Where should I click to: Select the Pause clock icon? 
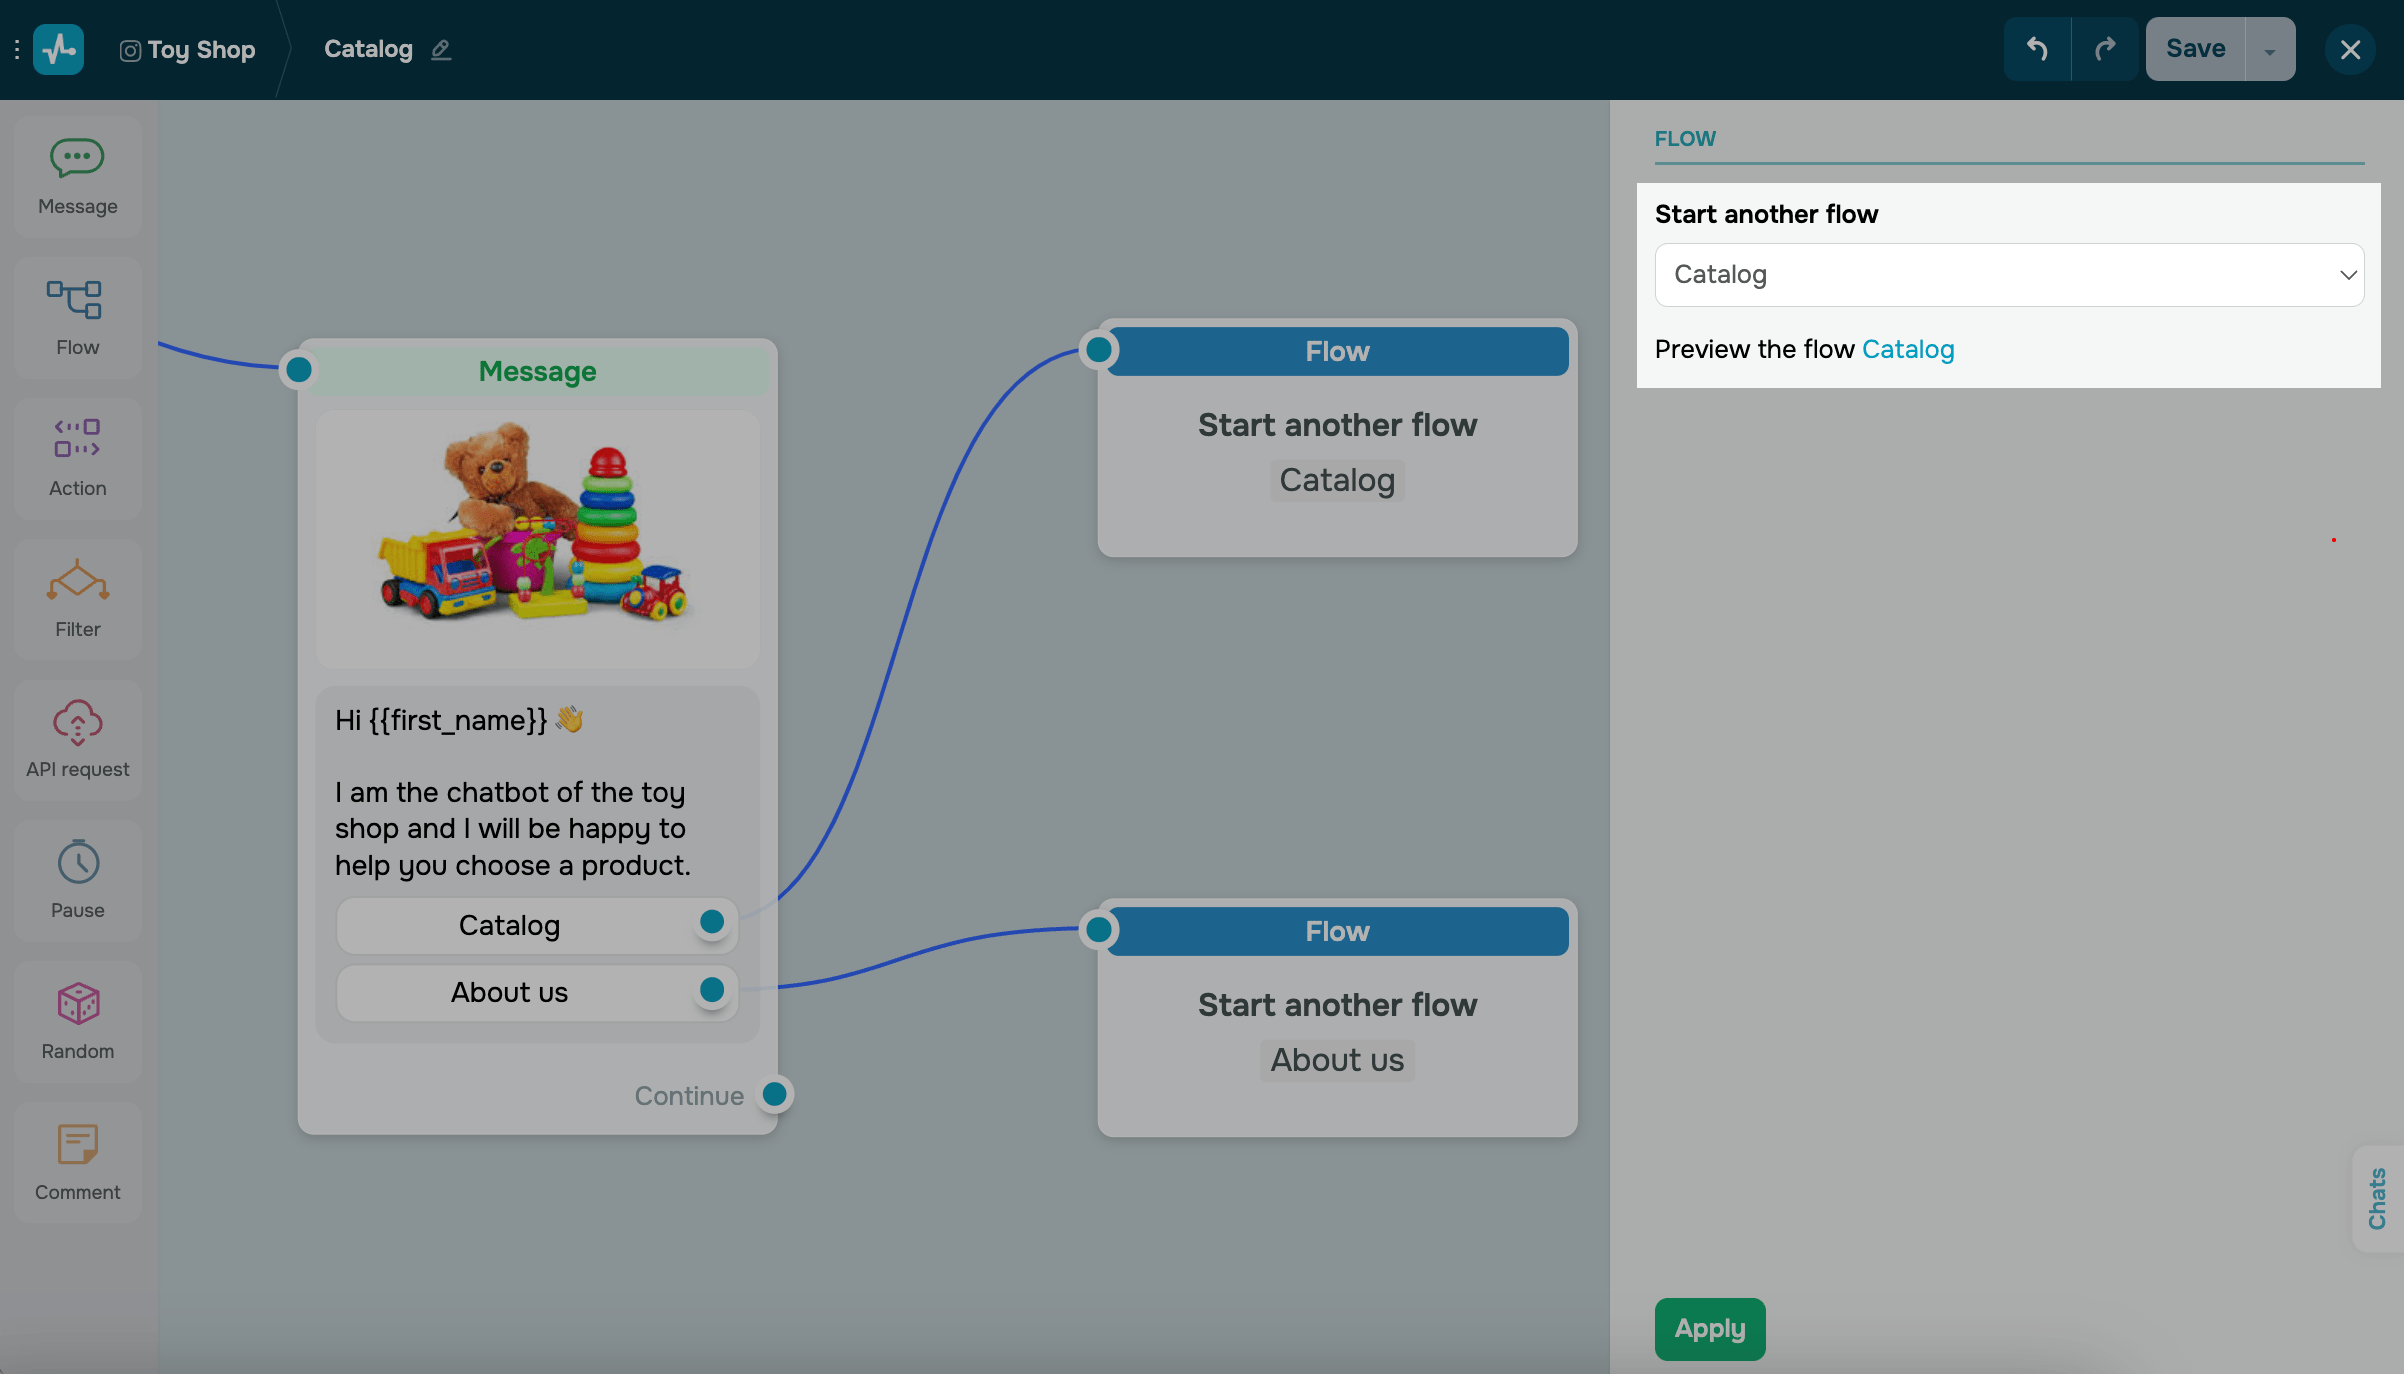click(x=77, y=863)
